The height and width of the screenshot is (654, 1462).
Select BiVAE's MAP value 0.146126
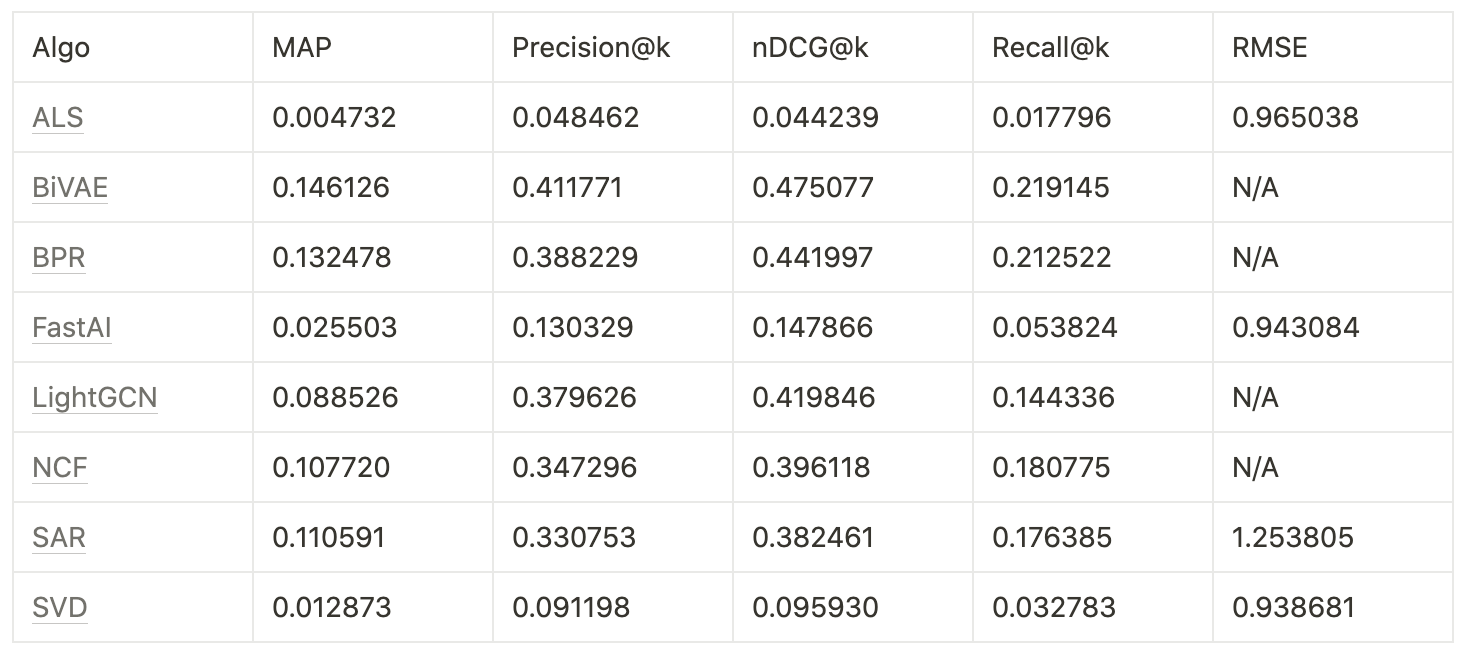[x=330, y=188]
